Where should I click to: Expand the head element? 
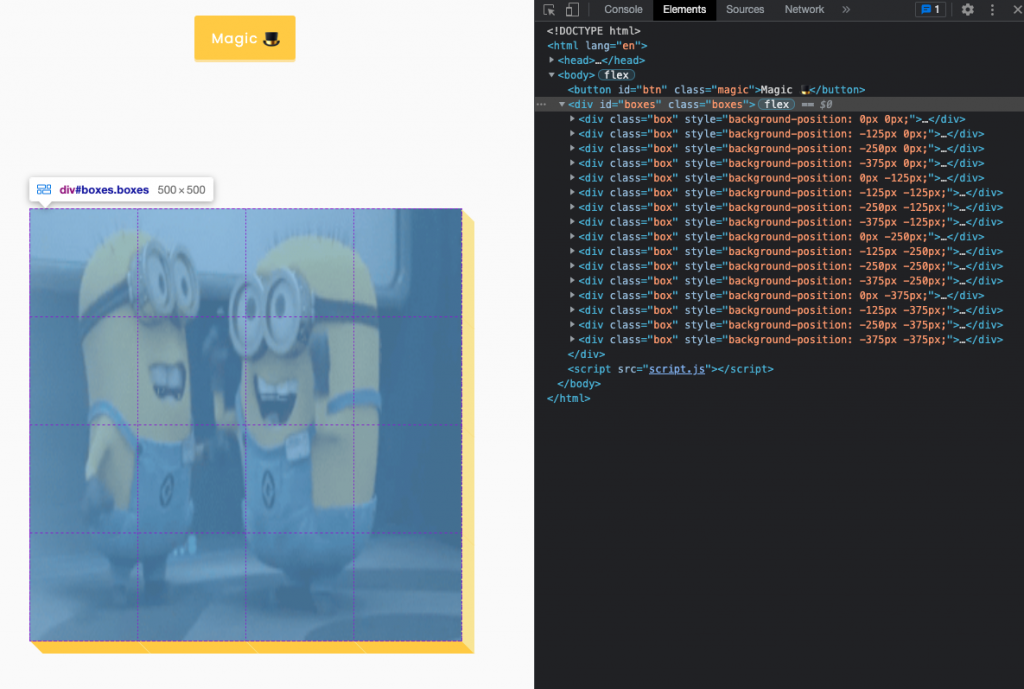click(x=552, y=60)
